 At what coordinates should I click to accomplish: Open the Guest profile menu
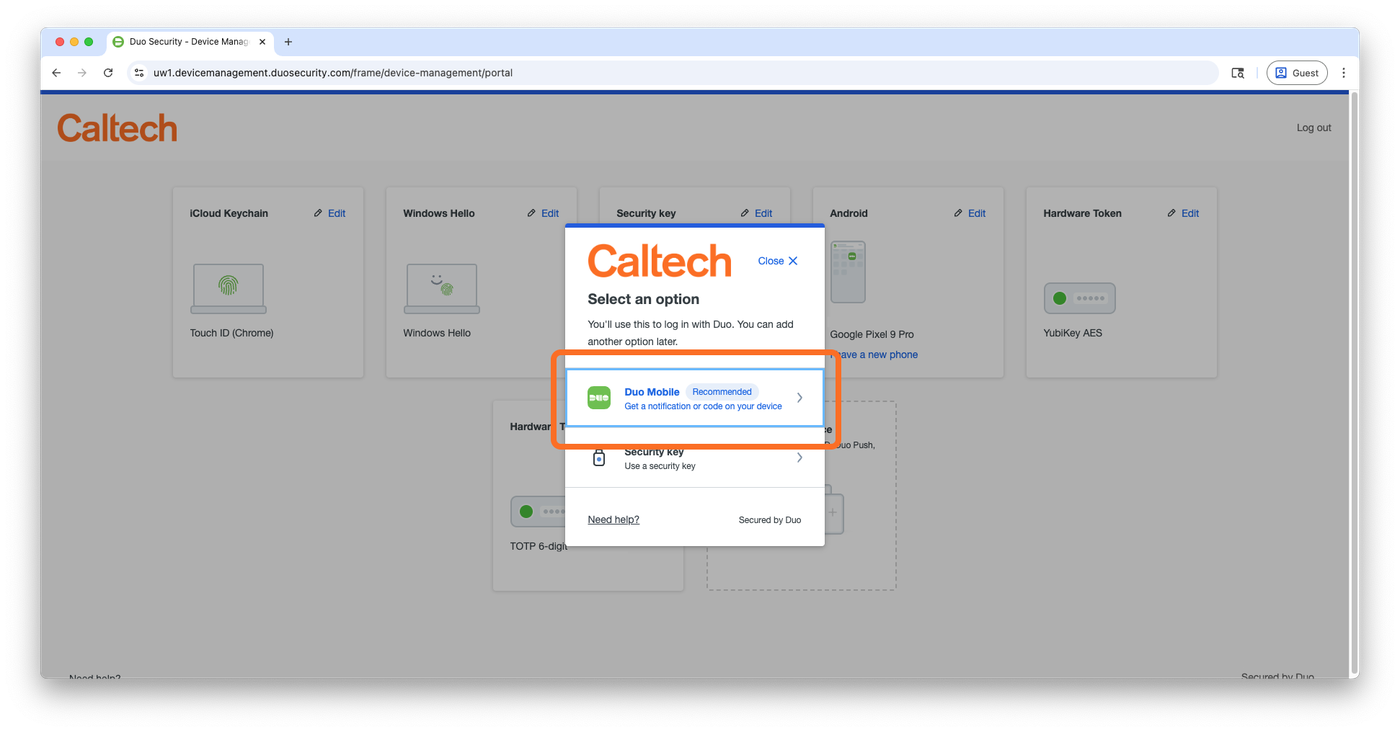click(x=1297, y=73)
